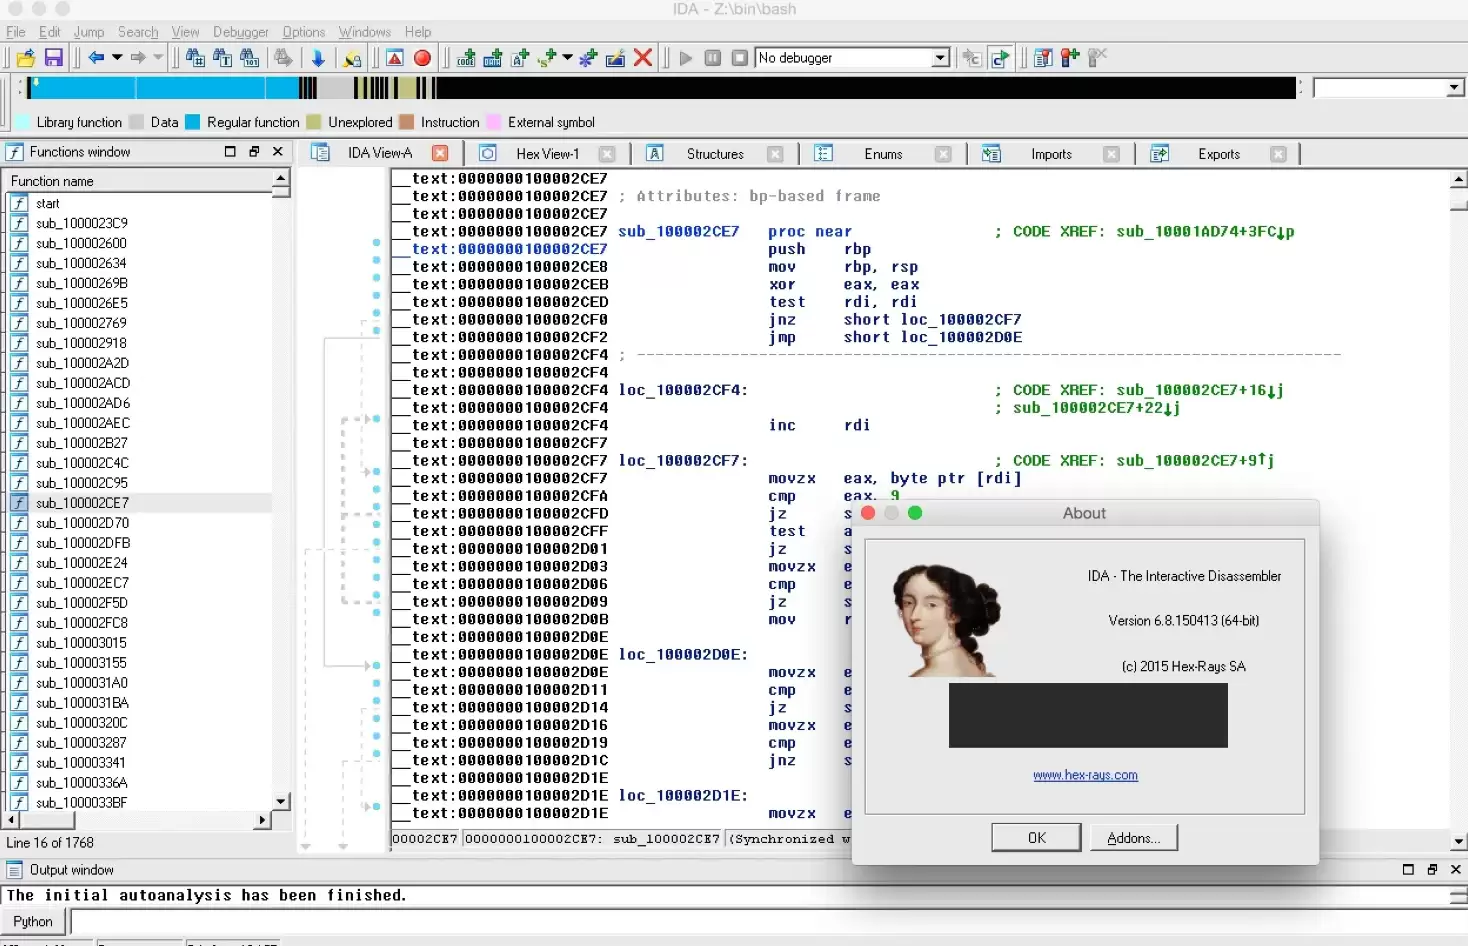Open the back-arrow history dropdown

tap(117, 58)
